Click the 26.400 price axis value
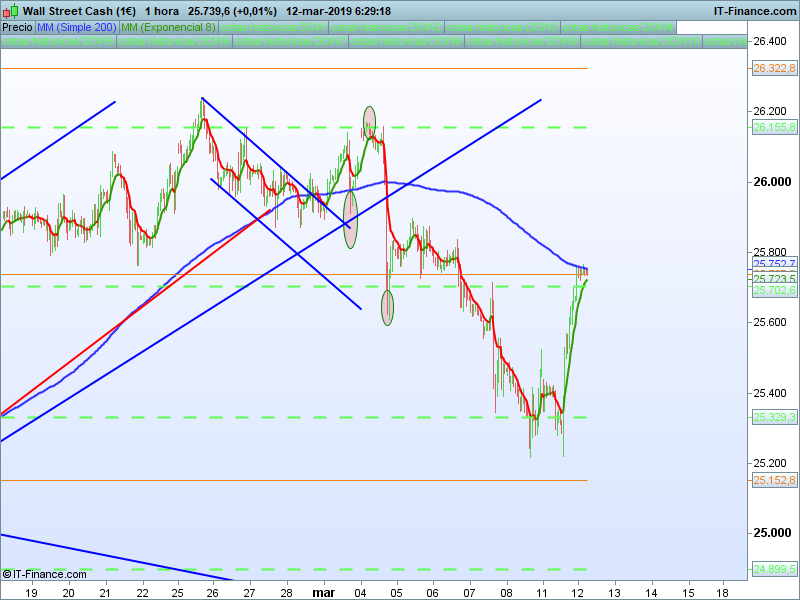The height and width of the screenshot is (600, 800). (x=770, y=41)
